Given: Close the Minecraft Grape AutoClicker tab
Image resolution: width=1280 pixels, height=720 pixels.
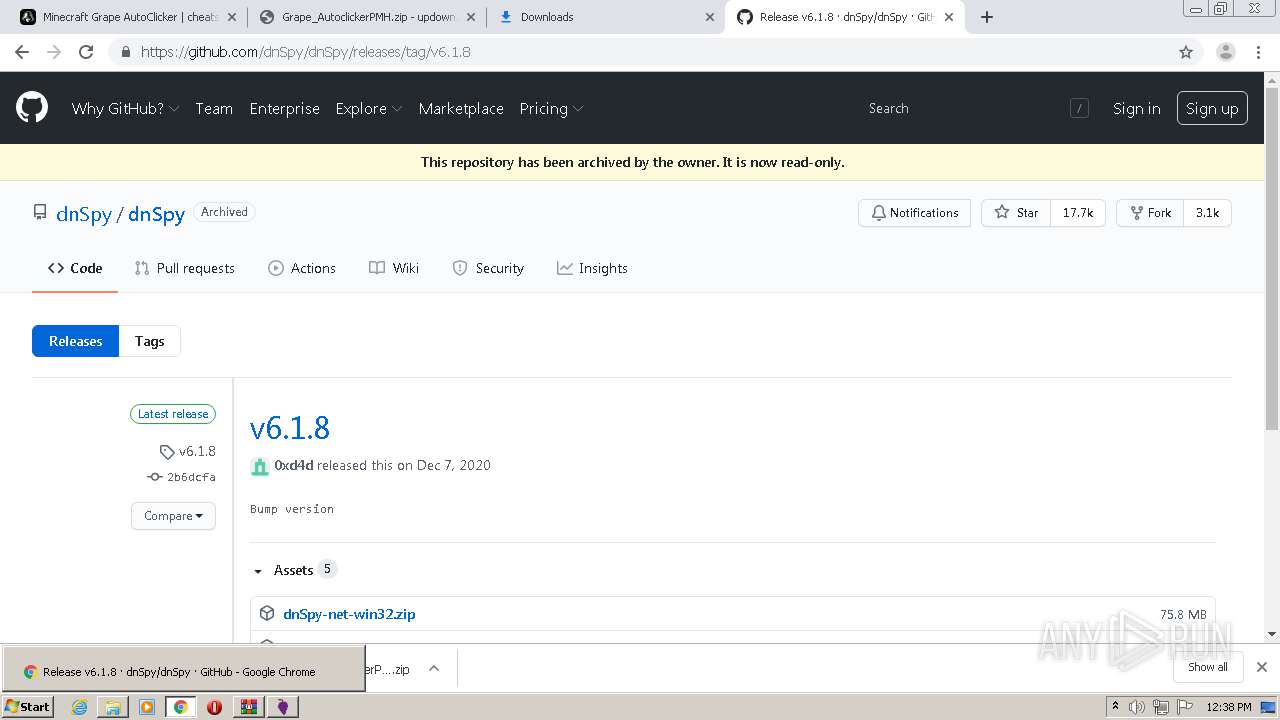Looking at the screenshot, I should coord(231,17).
